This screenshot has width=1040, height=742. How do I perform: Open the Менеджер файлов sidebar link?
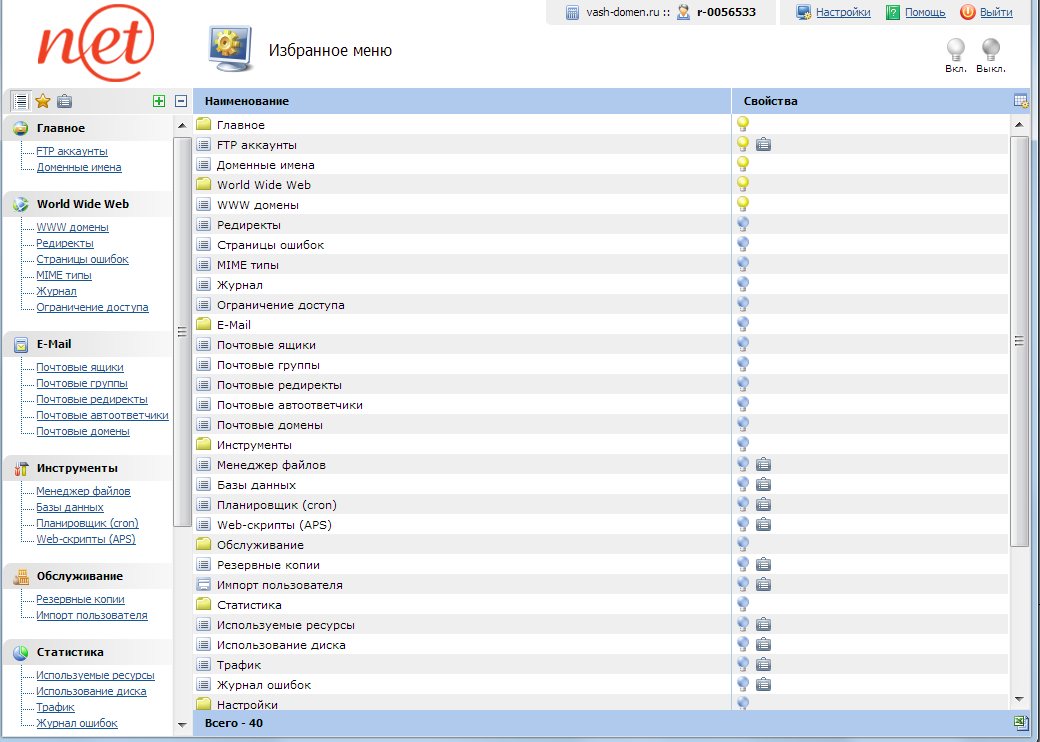click(83, 491)
